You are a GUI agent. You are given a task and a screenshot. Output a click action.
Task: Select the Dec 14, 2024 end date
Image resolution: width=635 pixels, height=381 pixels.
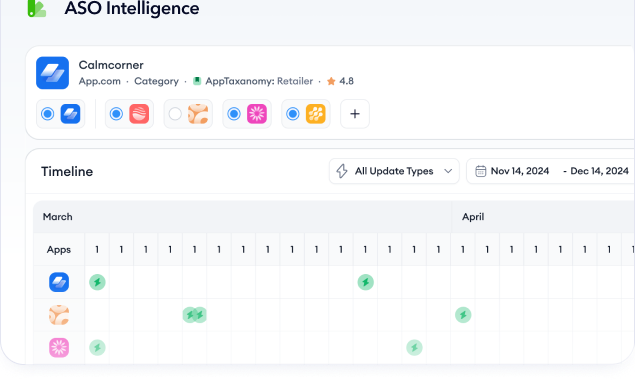click(x=599, y=171)
